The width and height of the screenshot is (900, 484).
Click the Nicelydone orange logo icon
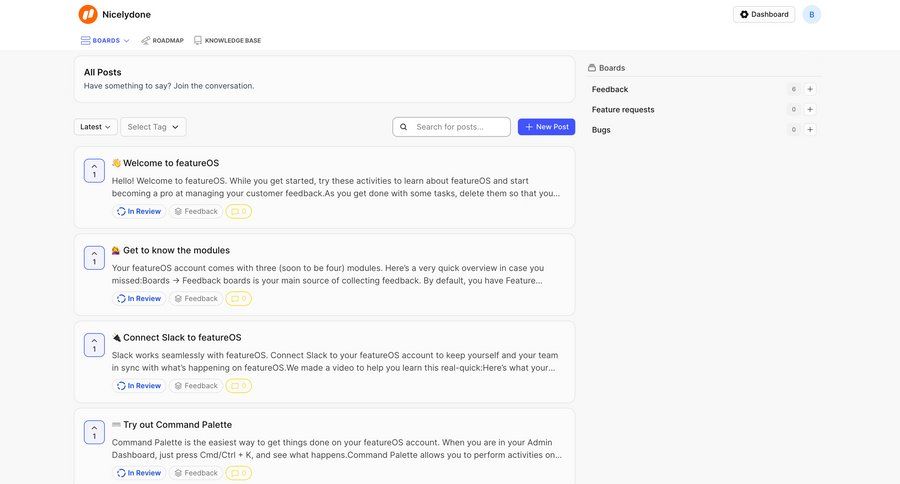(x=88, y=14)
